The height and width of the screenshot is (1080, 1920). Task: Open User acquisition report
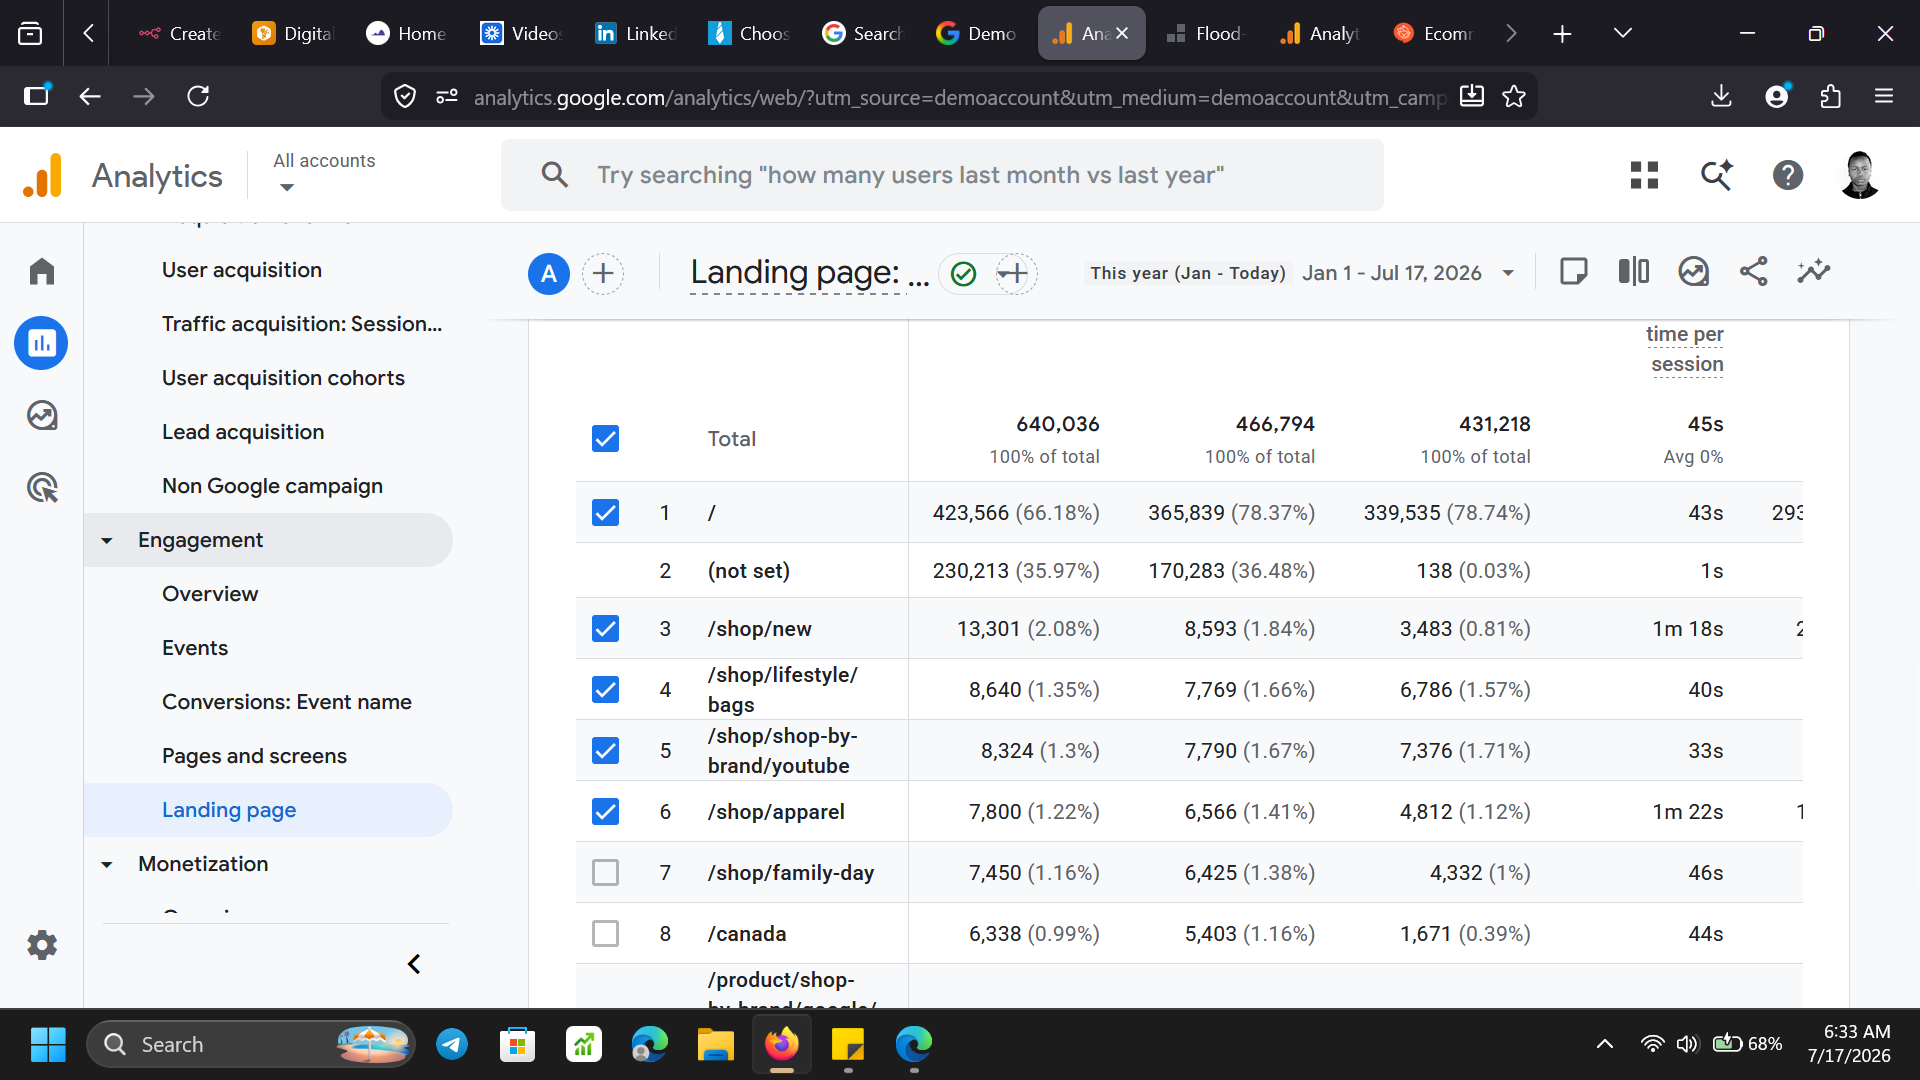pos(242,270)
